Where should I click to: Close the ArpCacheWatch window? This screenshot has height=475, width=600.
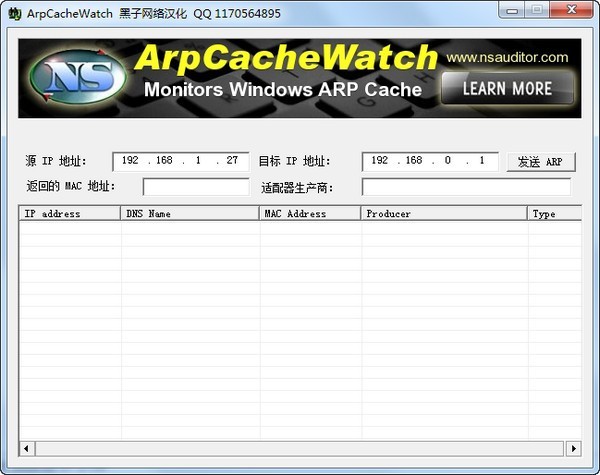coord(571,10)
